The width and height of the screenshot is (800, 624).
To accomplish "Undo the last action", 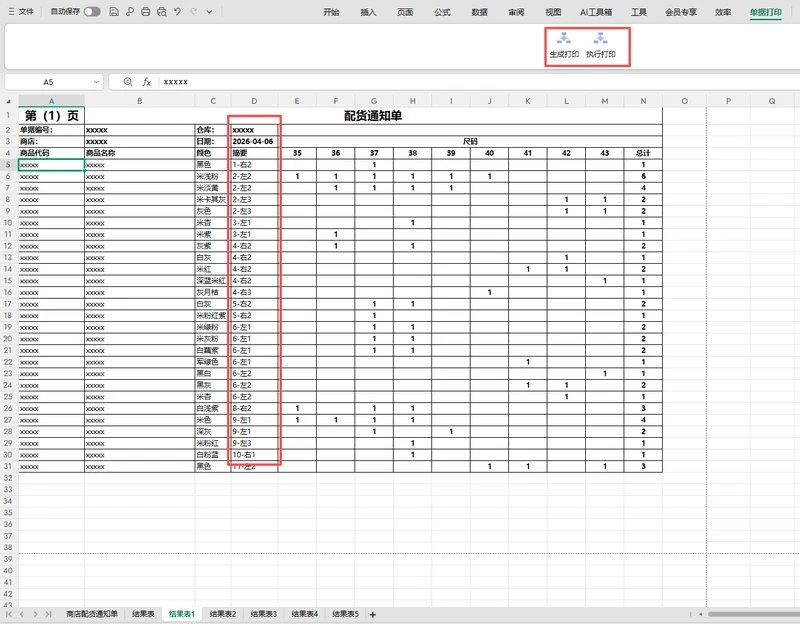I will [178, 11].
